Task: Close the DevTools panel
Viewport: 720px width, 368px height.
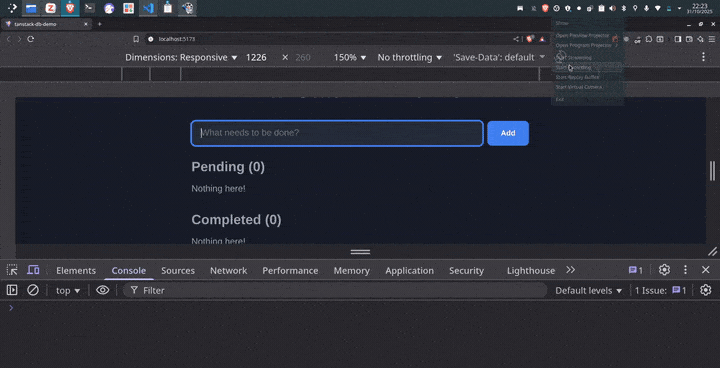Action: pos(706,270)
